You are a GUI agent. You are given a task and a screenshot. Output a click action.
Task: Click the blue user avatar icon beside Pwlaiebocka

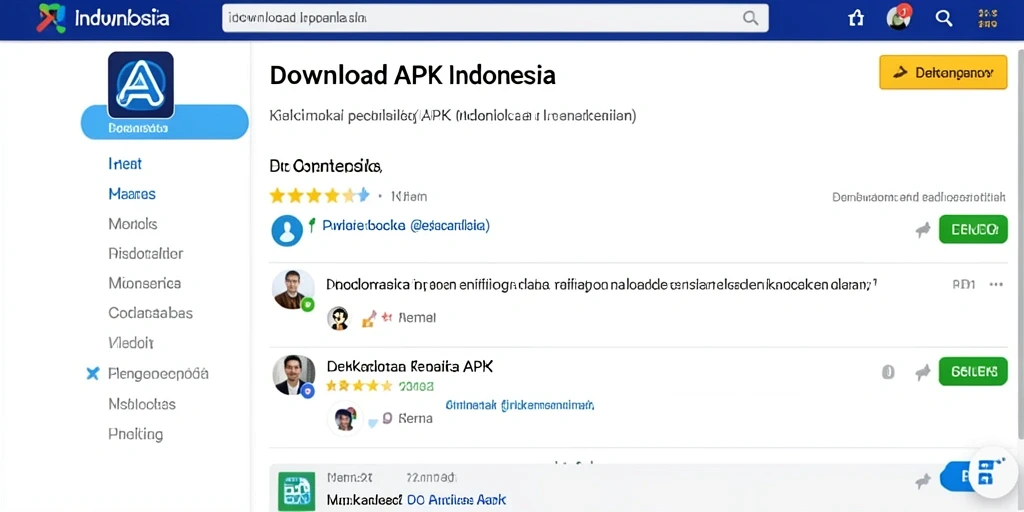click(x=287, y=231)
